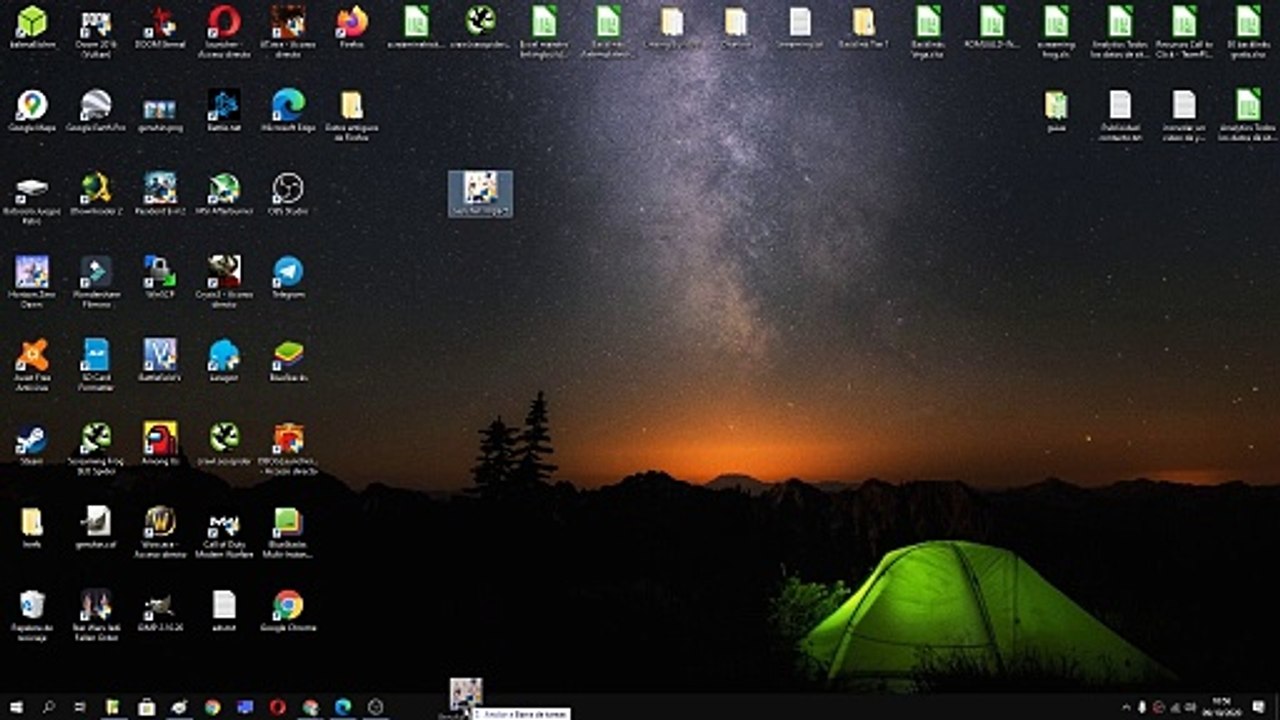Select the SD Card Formatter shortcut
This screenshot has height=720, width=1280.
point(96,364)
